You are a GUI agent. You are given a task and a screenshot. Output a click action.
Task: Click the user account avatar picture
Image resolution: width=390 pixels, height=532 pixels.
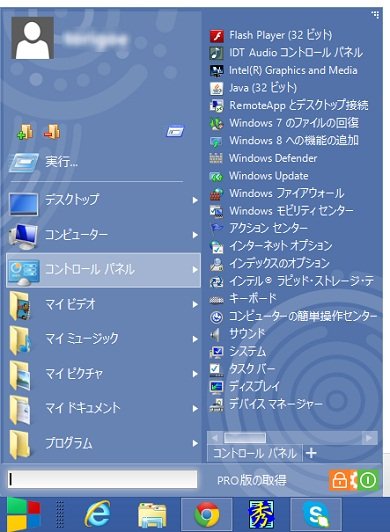tap(33, 38)
